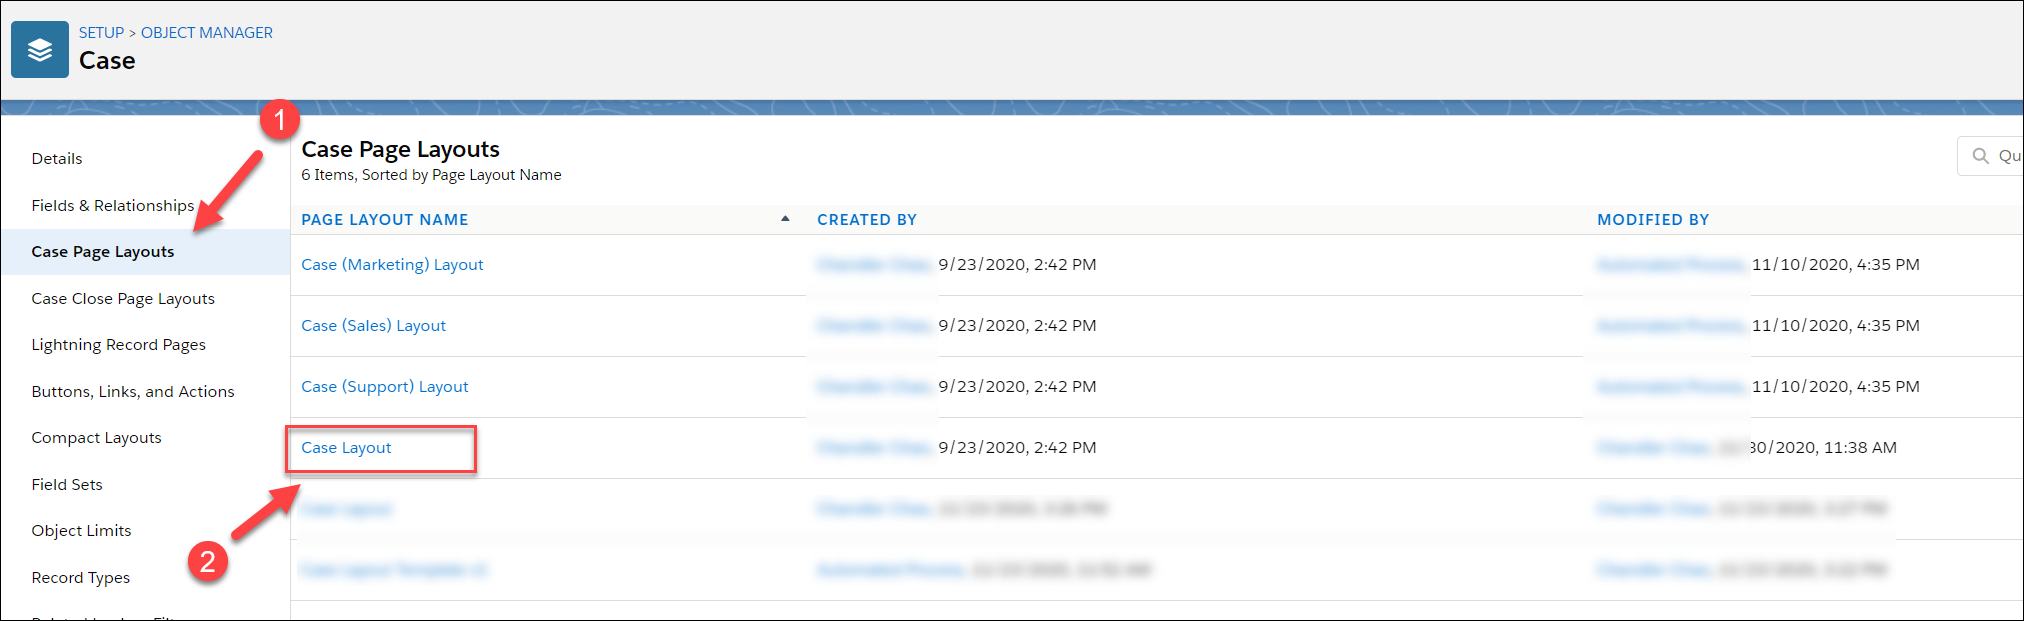Click '6 Items, Sorted by Page Layout Name' text
2024x621 pixels.
point(431,175)
